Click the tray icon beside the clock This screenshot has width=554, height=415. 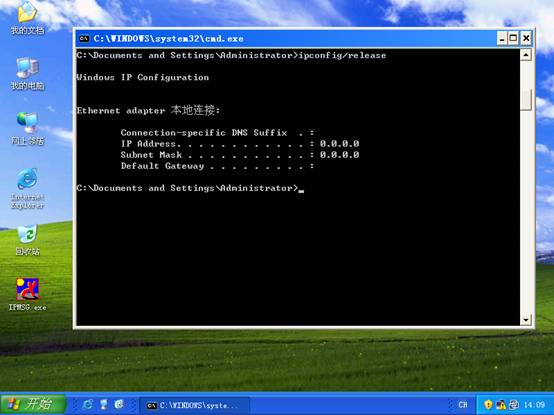(x=514, y=404)
